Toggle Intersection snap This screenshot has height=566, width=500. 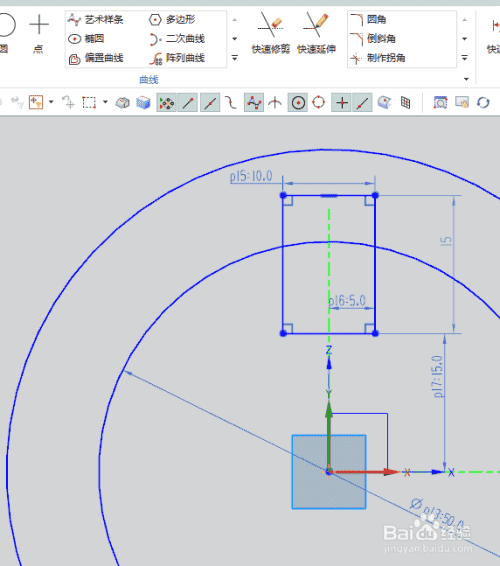(x=275, y=103)
